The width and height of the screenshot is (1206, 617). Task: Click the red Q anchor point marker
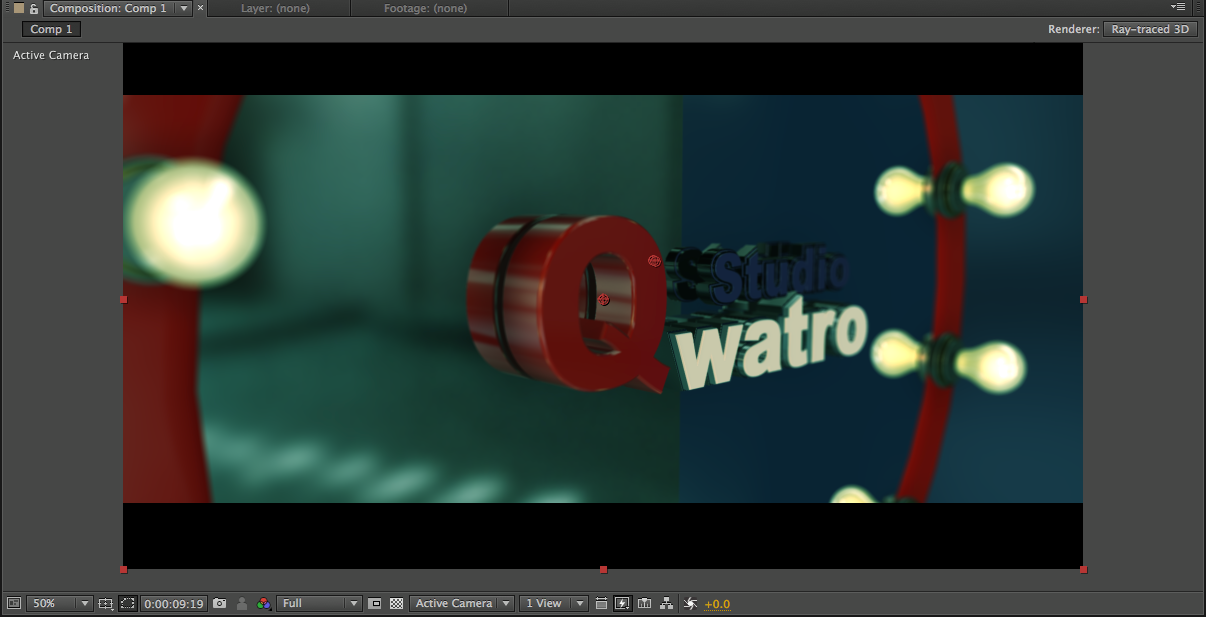click(x=603, y=299)
